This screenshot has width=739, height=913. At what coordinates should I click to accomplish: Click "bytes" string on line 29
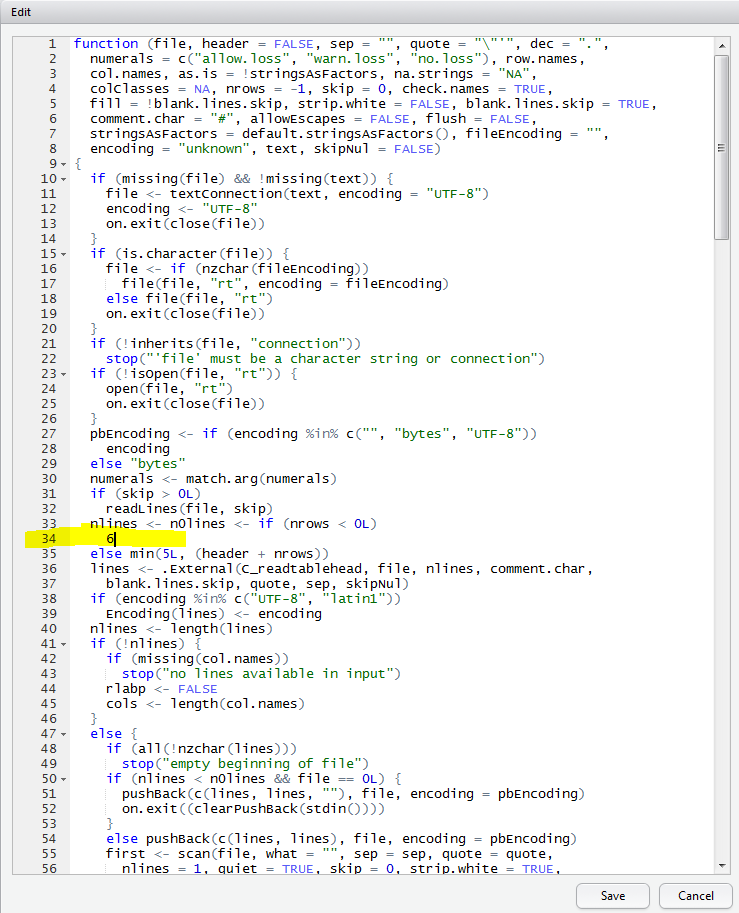[x=158, y=464]
